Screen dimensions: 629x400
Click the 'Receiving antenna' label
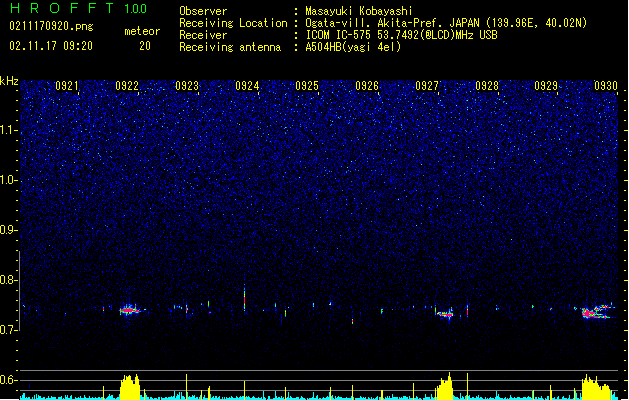pos(230,47)
